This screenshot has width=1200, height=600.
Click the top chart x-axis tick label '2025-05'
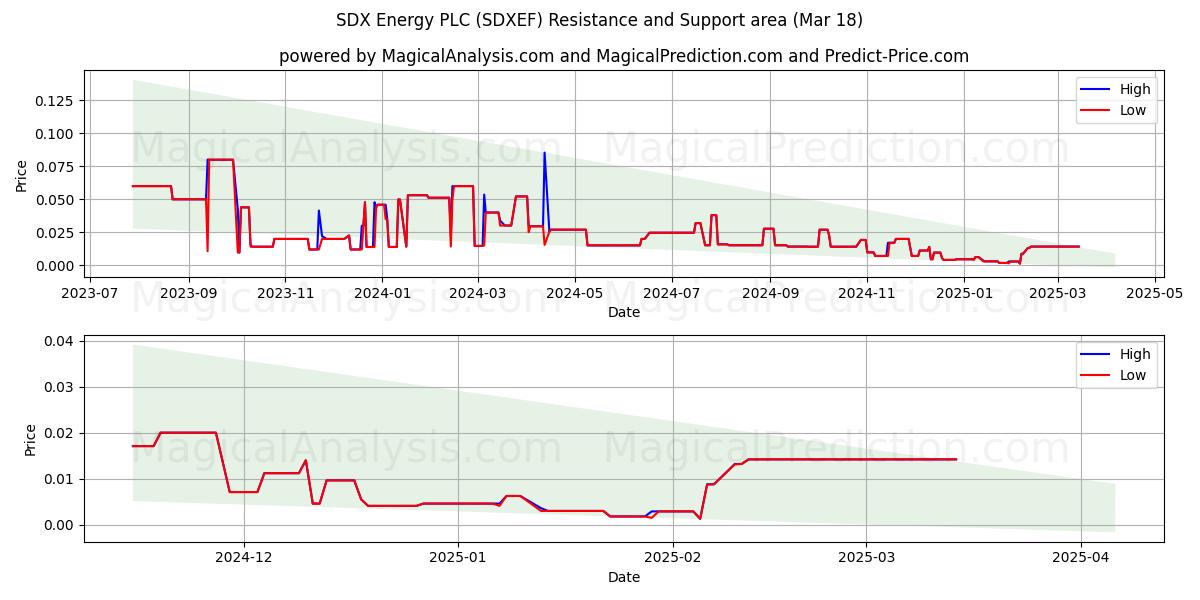(x=1153, y=294)
